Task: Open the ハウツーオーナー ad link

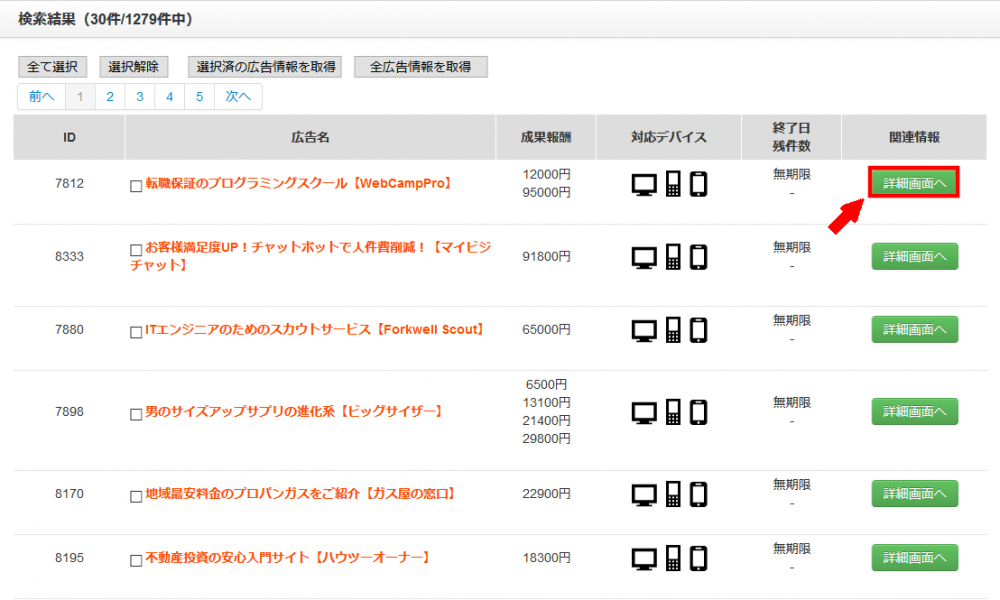Action: (288, 558)
